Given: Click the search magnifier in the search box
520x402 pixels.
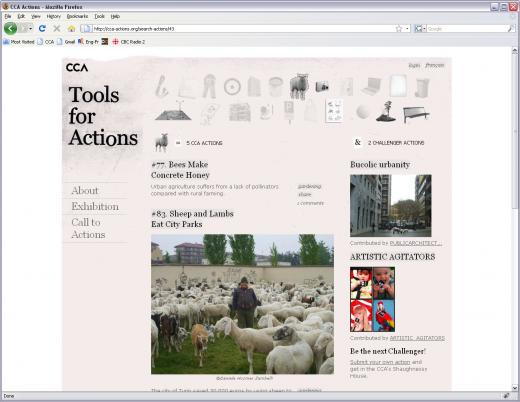Looking at the screenshot, I should [510, 29].
